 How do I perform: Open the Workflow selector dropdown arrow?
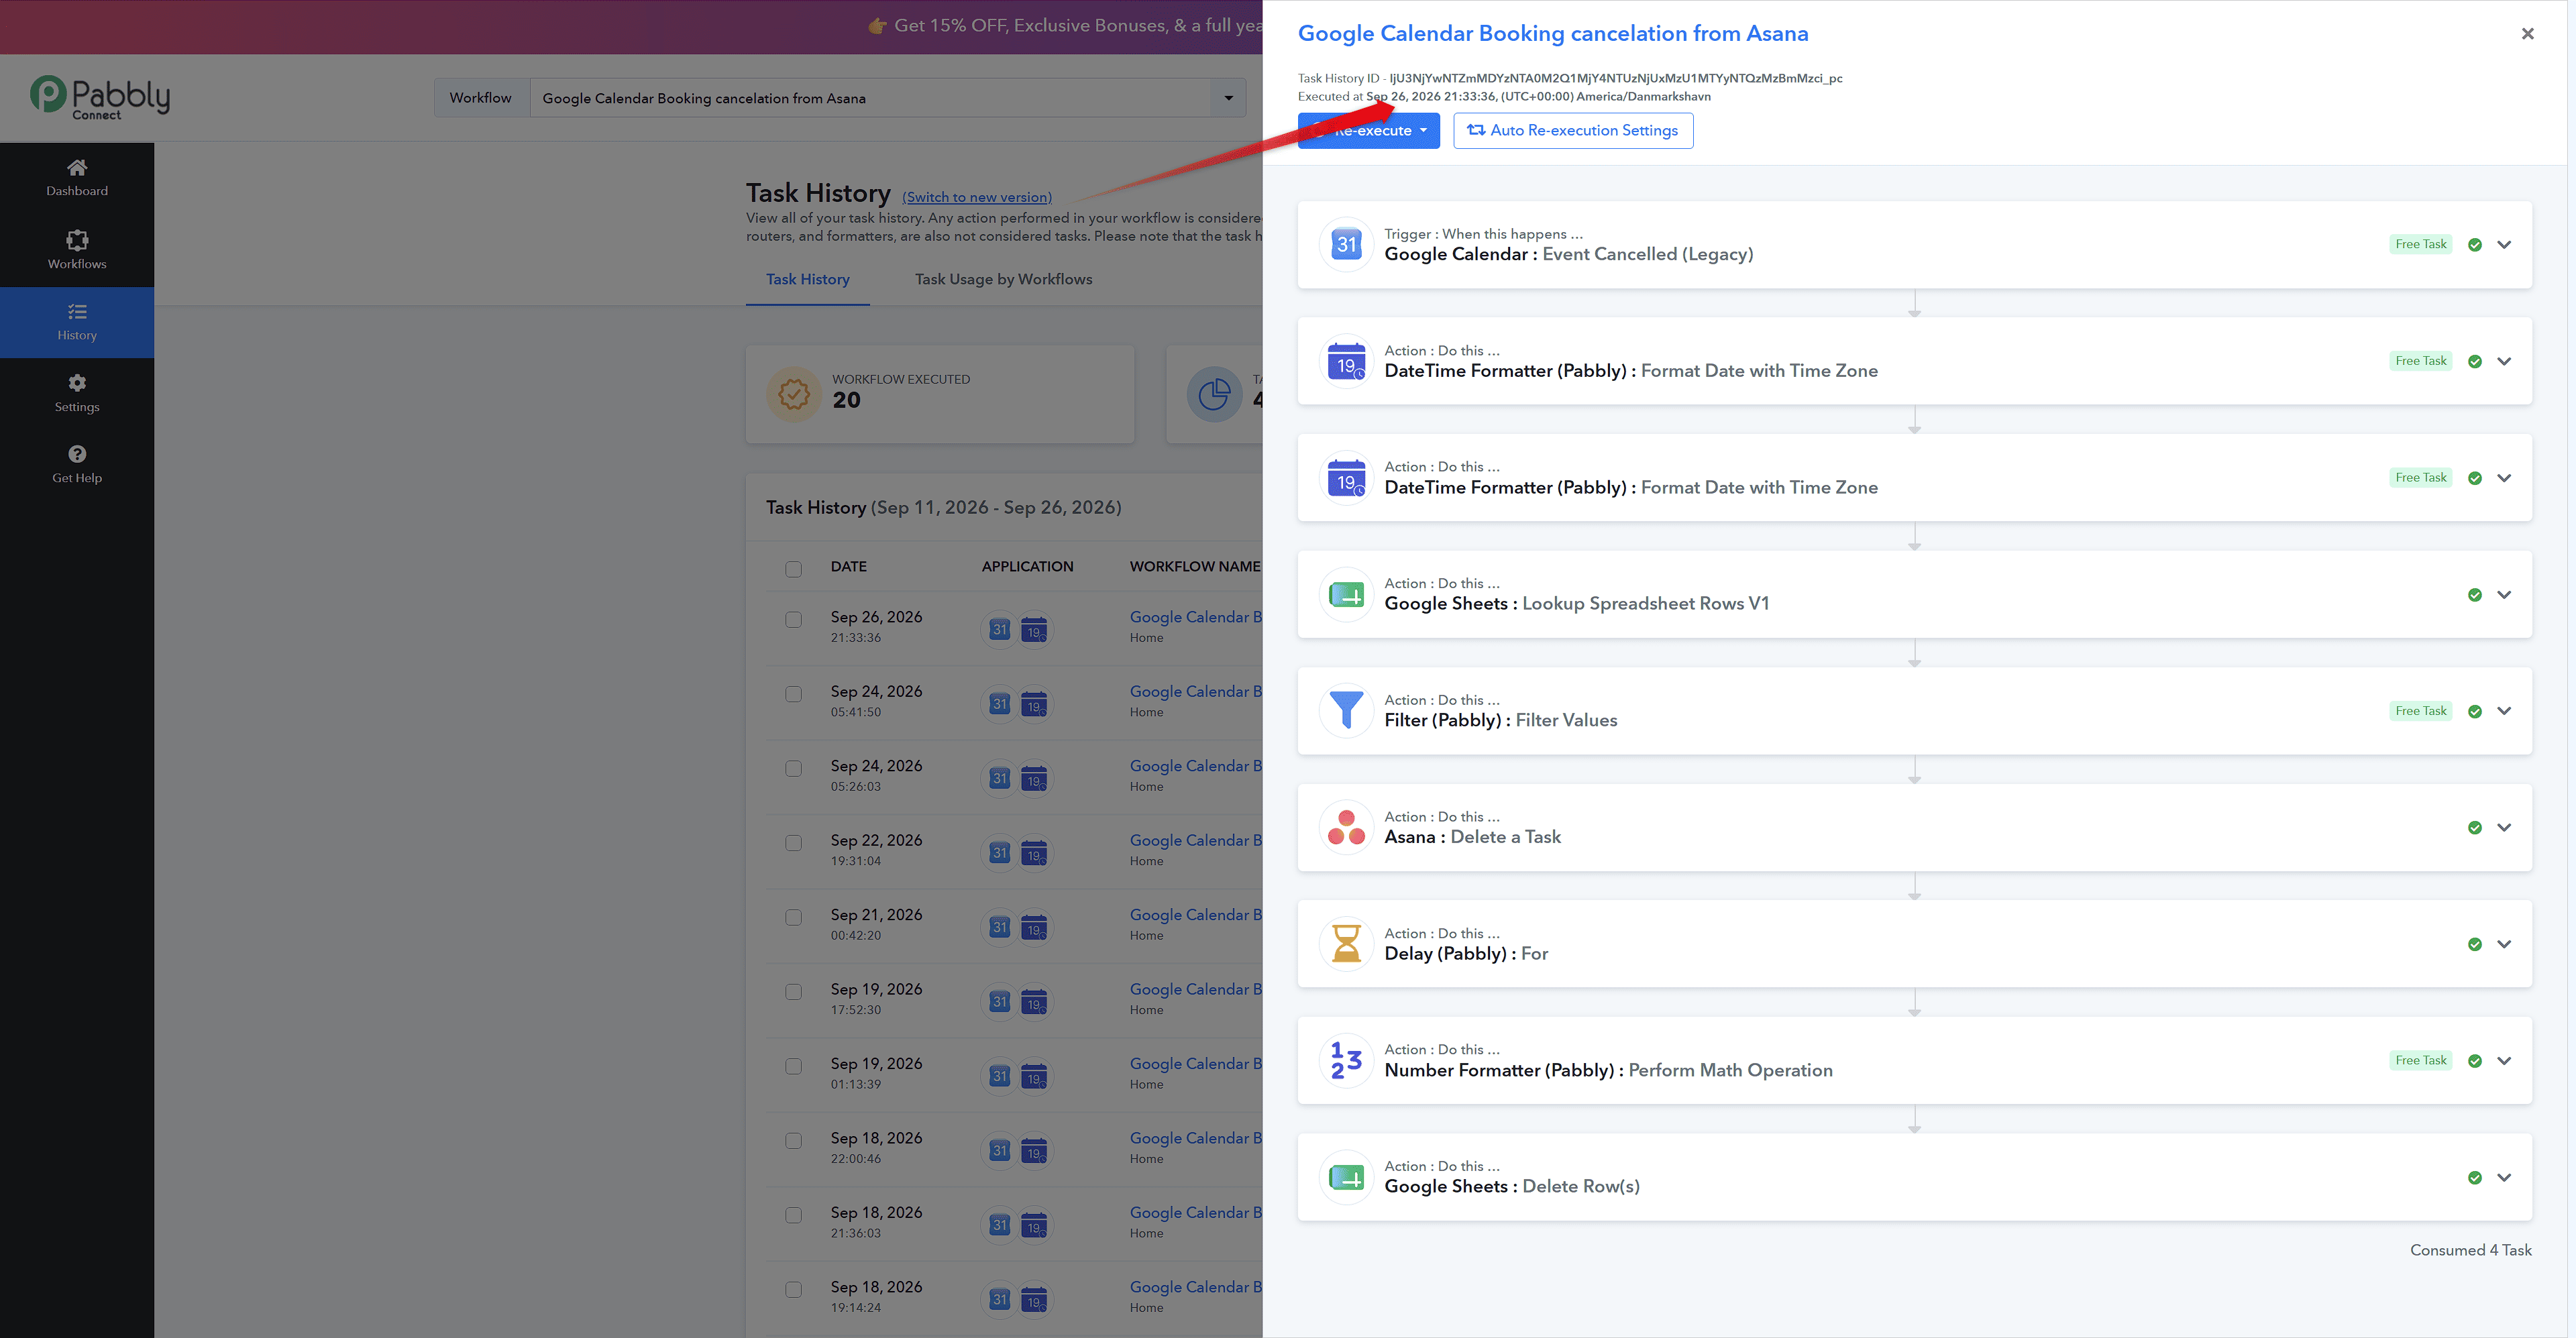pyautogui.click(x=1228, y=98)
